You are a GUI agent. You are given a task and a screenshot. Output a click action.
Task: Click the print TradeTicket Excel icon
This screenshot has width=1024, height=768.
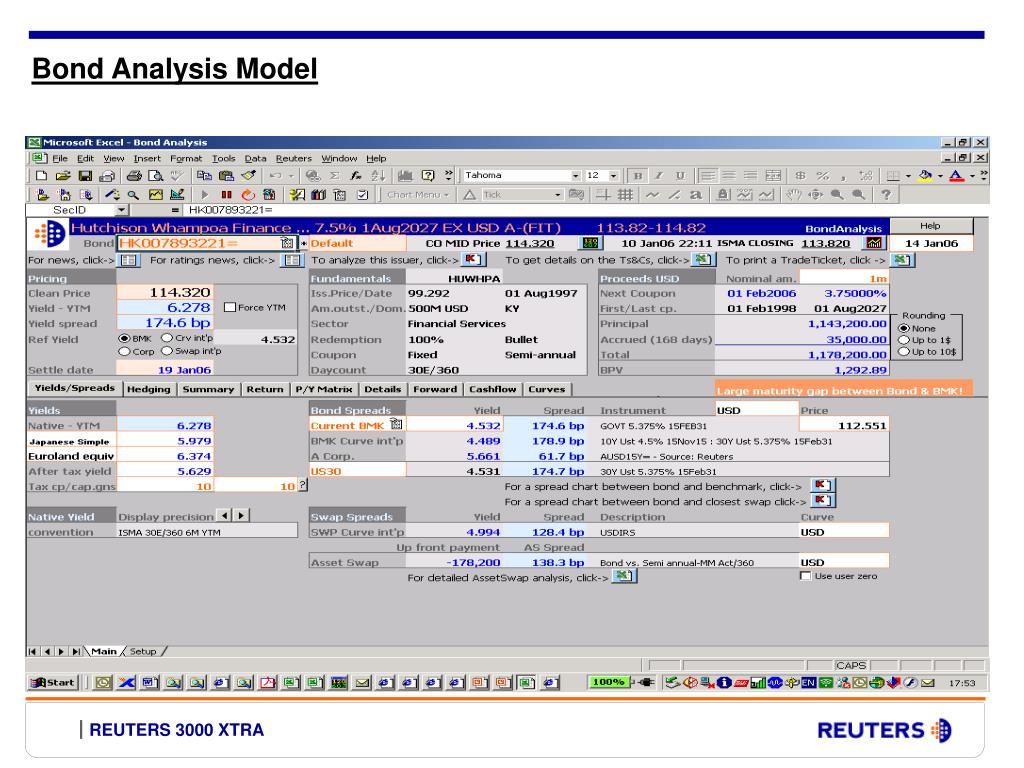[x=901, y=261]
